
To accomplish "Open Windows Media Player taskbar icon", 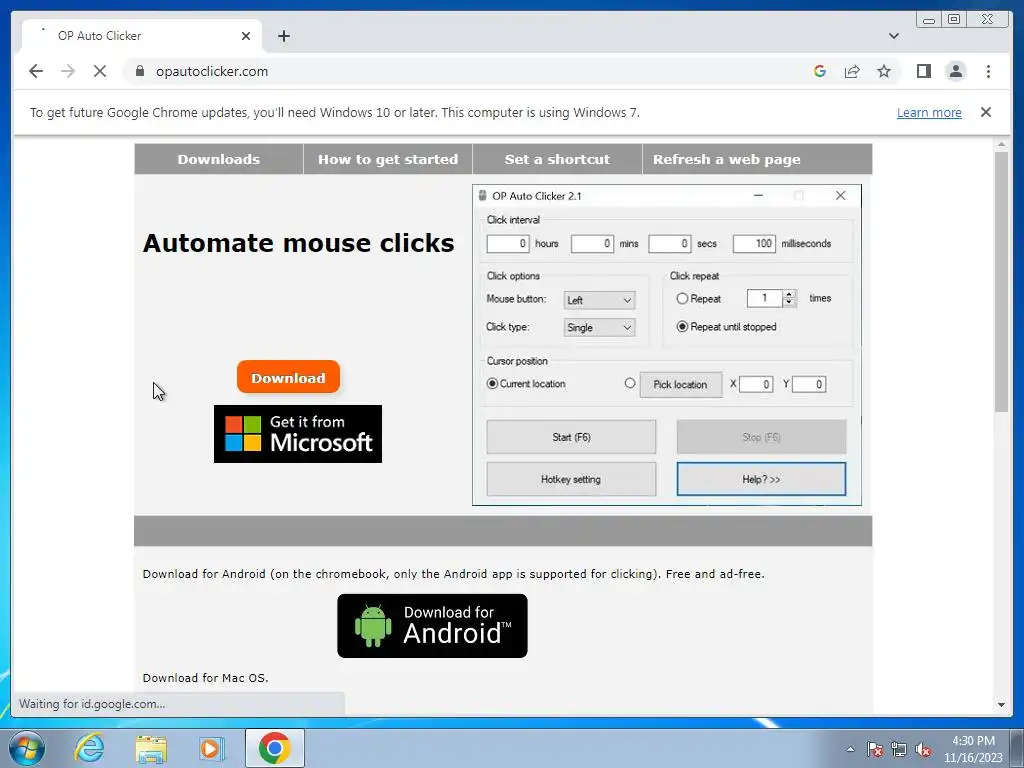I will [211, 748].
